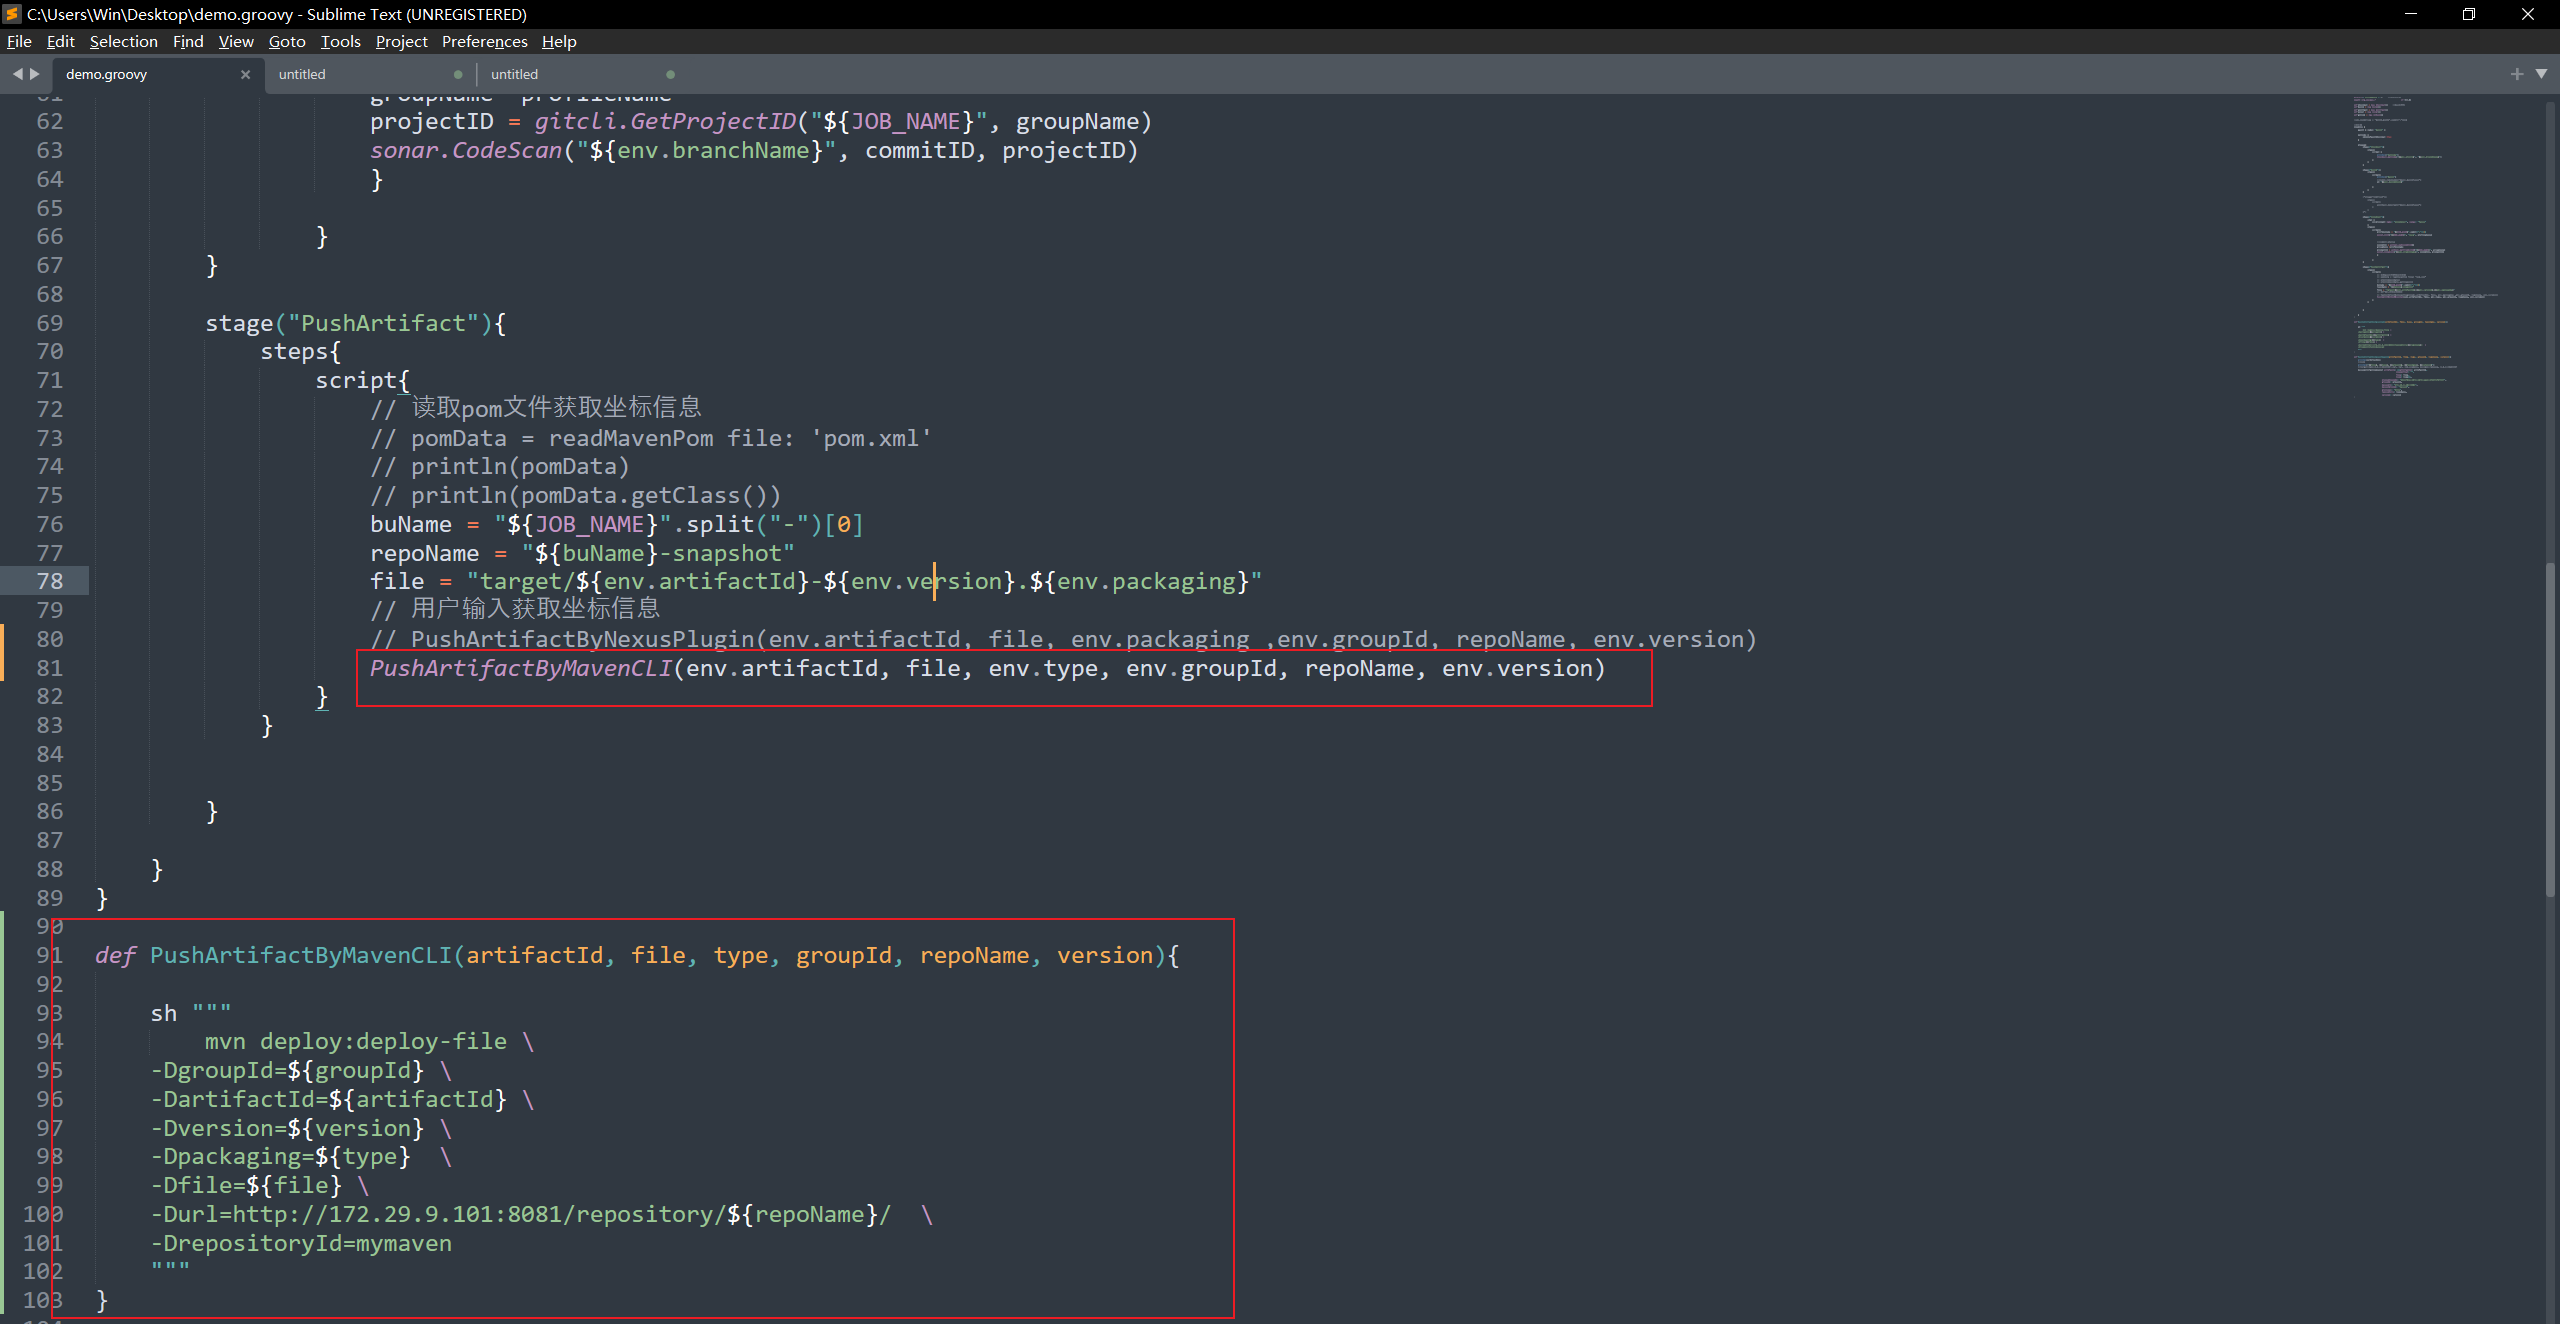Open the Tools menu
This screenshot has height=1324, width=2560.
coord(340,41)
